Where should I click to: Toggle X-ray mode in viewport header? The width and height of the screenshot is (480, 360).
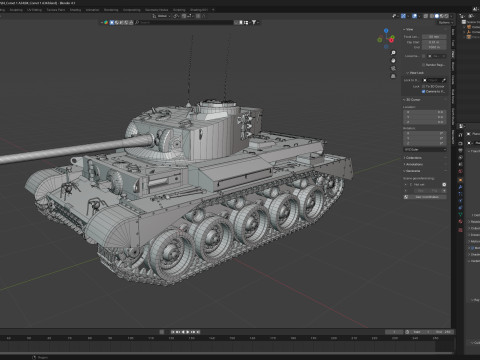(426, 16)
